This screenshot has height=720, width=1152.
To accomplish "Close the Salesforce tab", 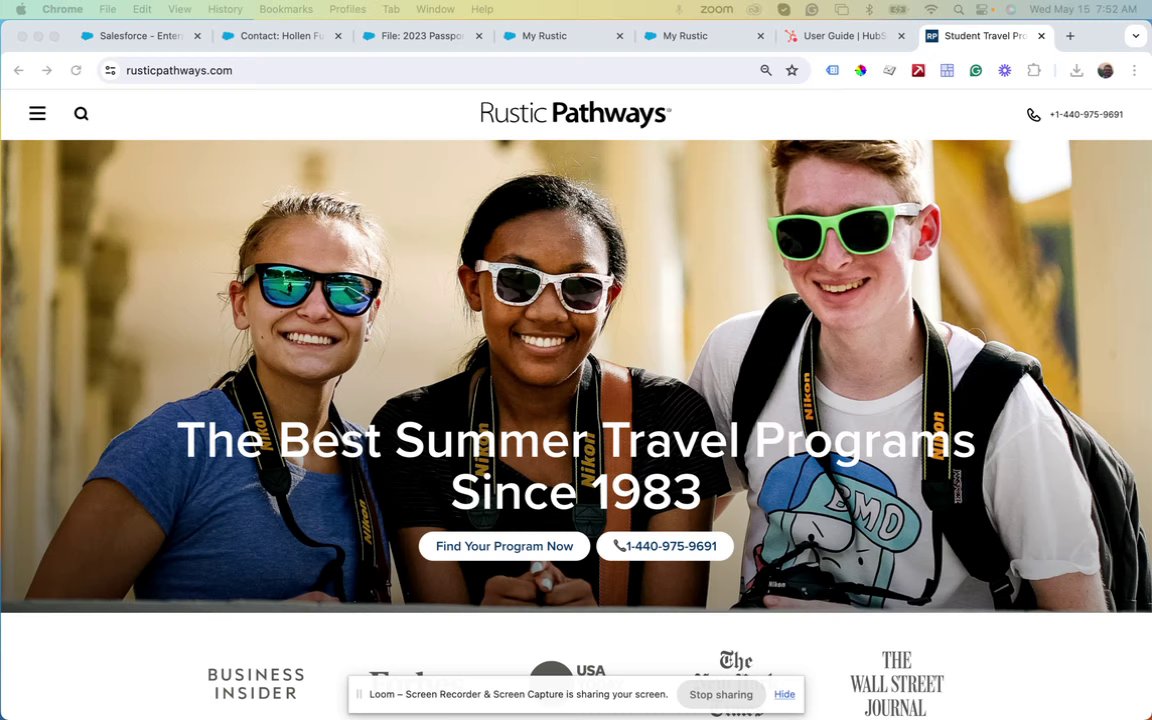I will (197, 36).
